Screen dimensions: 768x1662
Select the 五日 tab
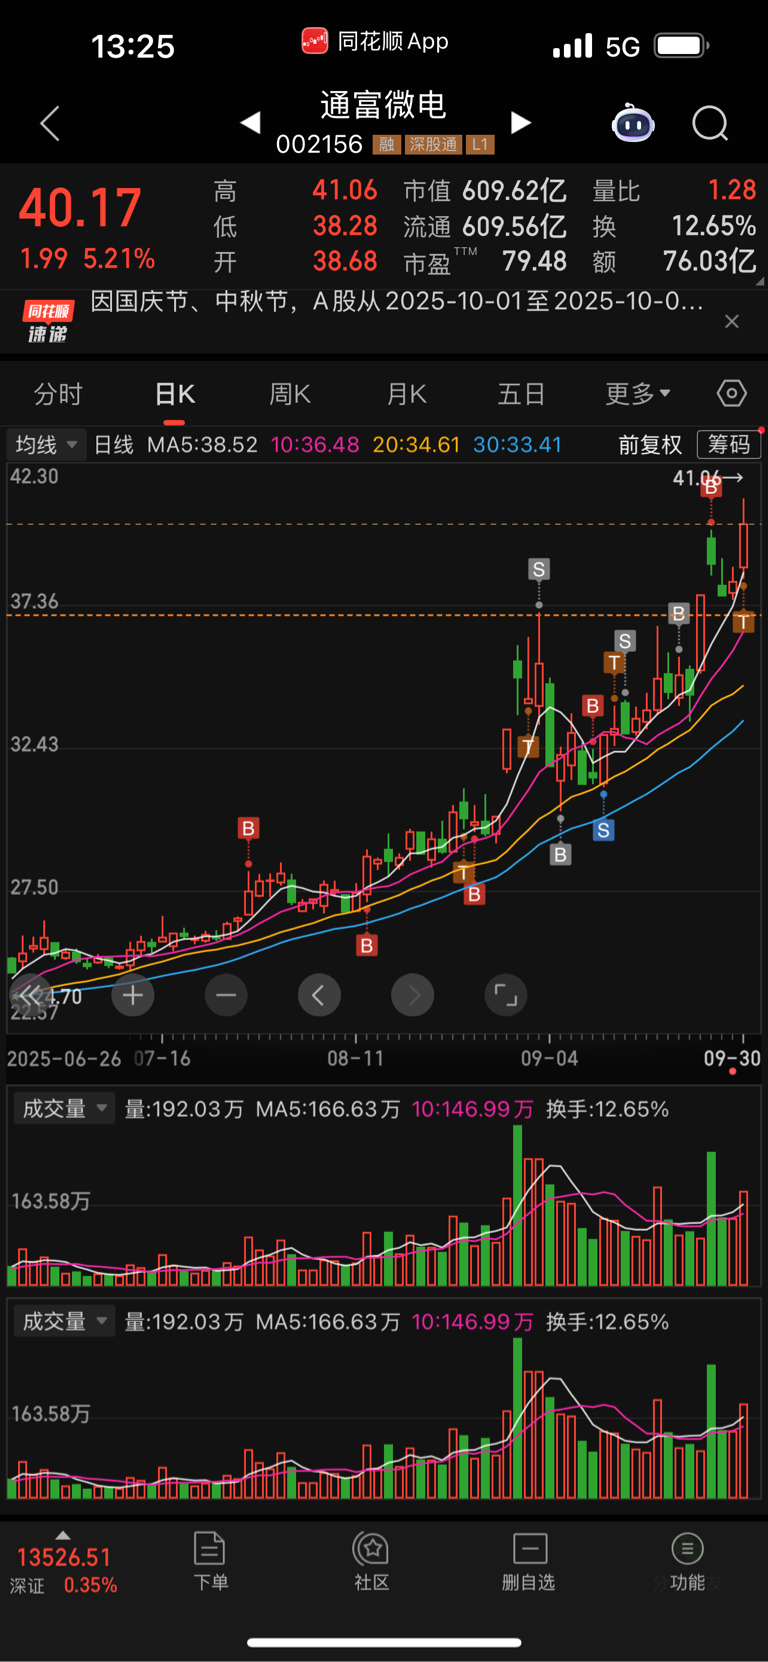tap(521, 394)
